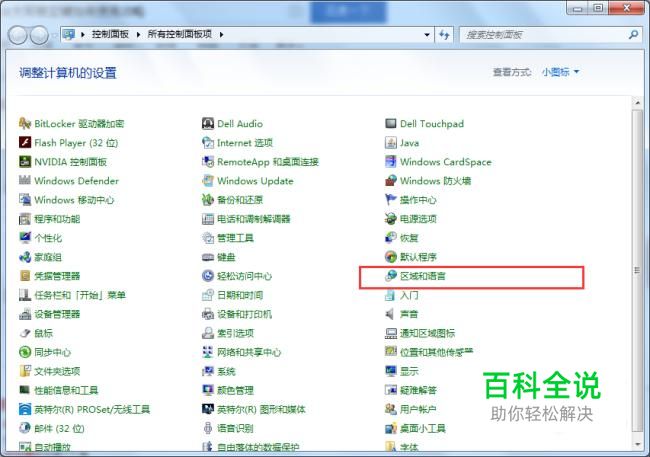Open Internet 选项 icon

click(x=208, y=143)
